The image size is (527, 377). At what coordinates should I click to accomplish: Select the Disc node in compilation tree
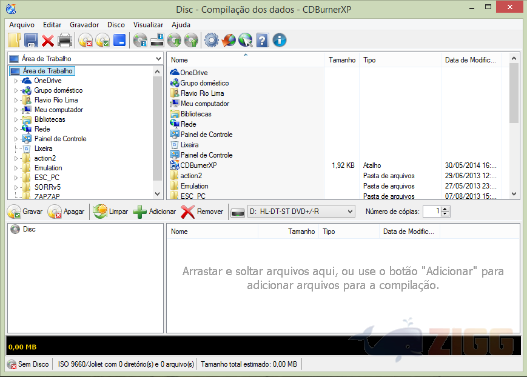[x=23, y=229]
